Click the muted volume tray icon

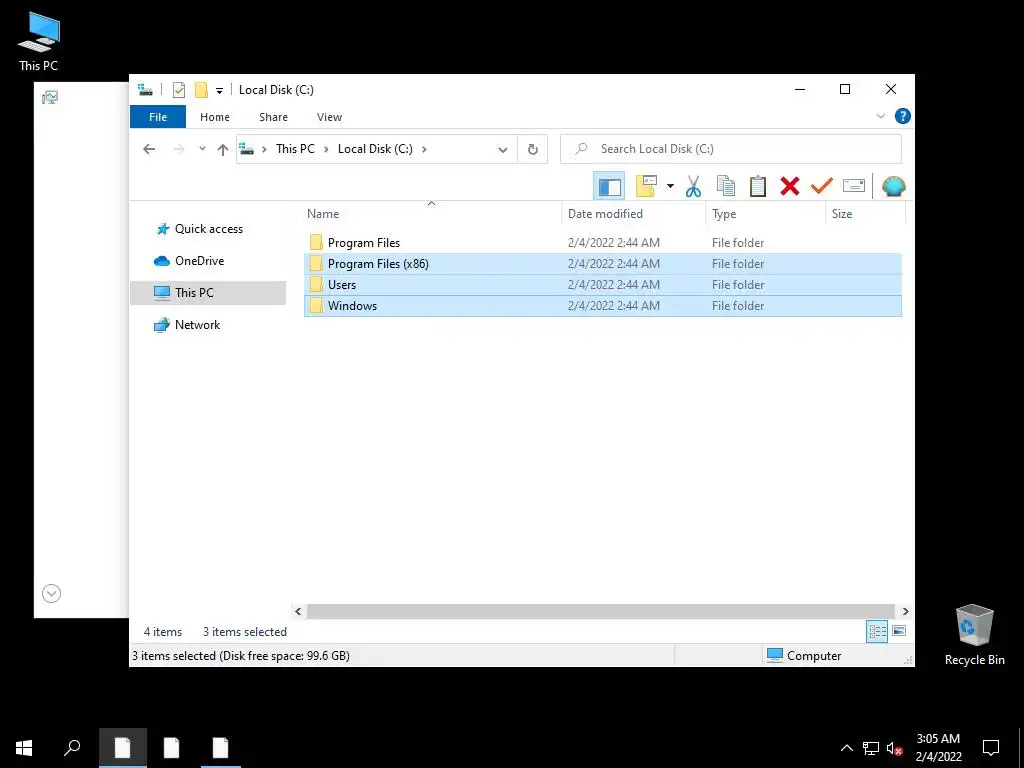click(x=895, y=748)
